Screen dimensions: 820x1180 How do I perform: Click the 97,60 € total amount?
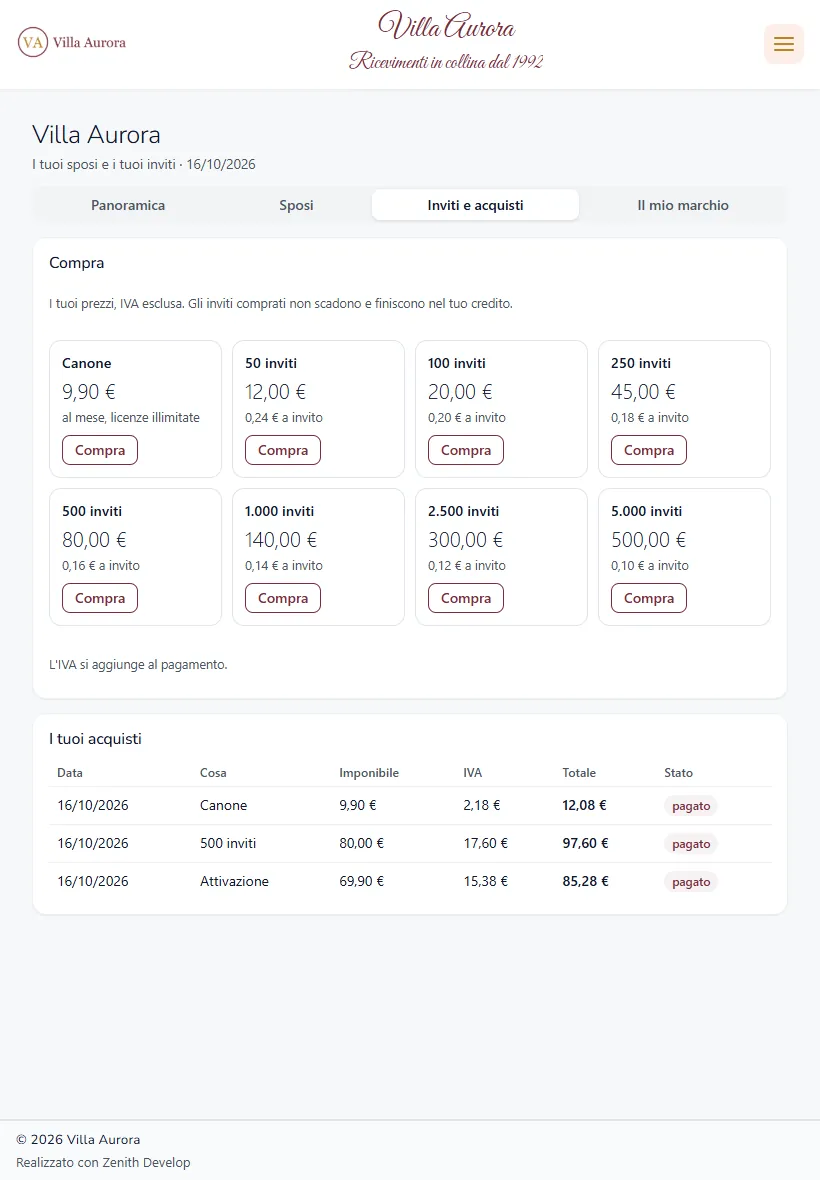tap(585, 844)
